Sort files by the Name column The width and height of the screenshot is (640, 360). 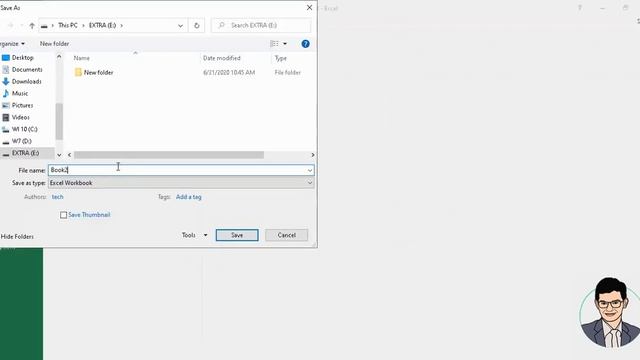82,58
